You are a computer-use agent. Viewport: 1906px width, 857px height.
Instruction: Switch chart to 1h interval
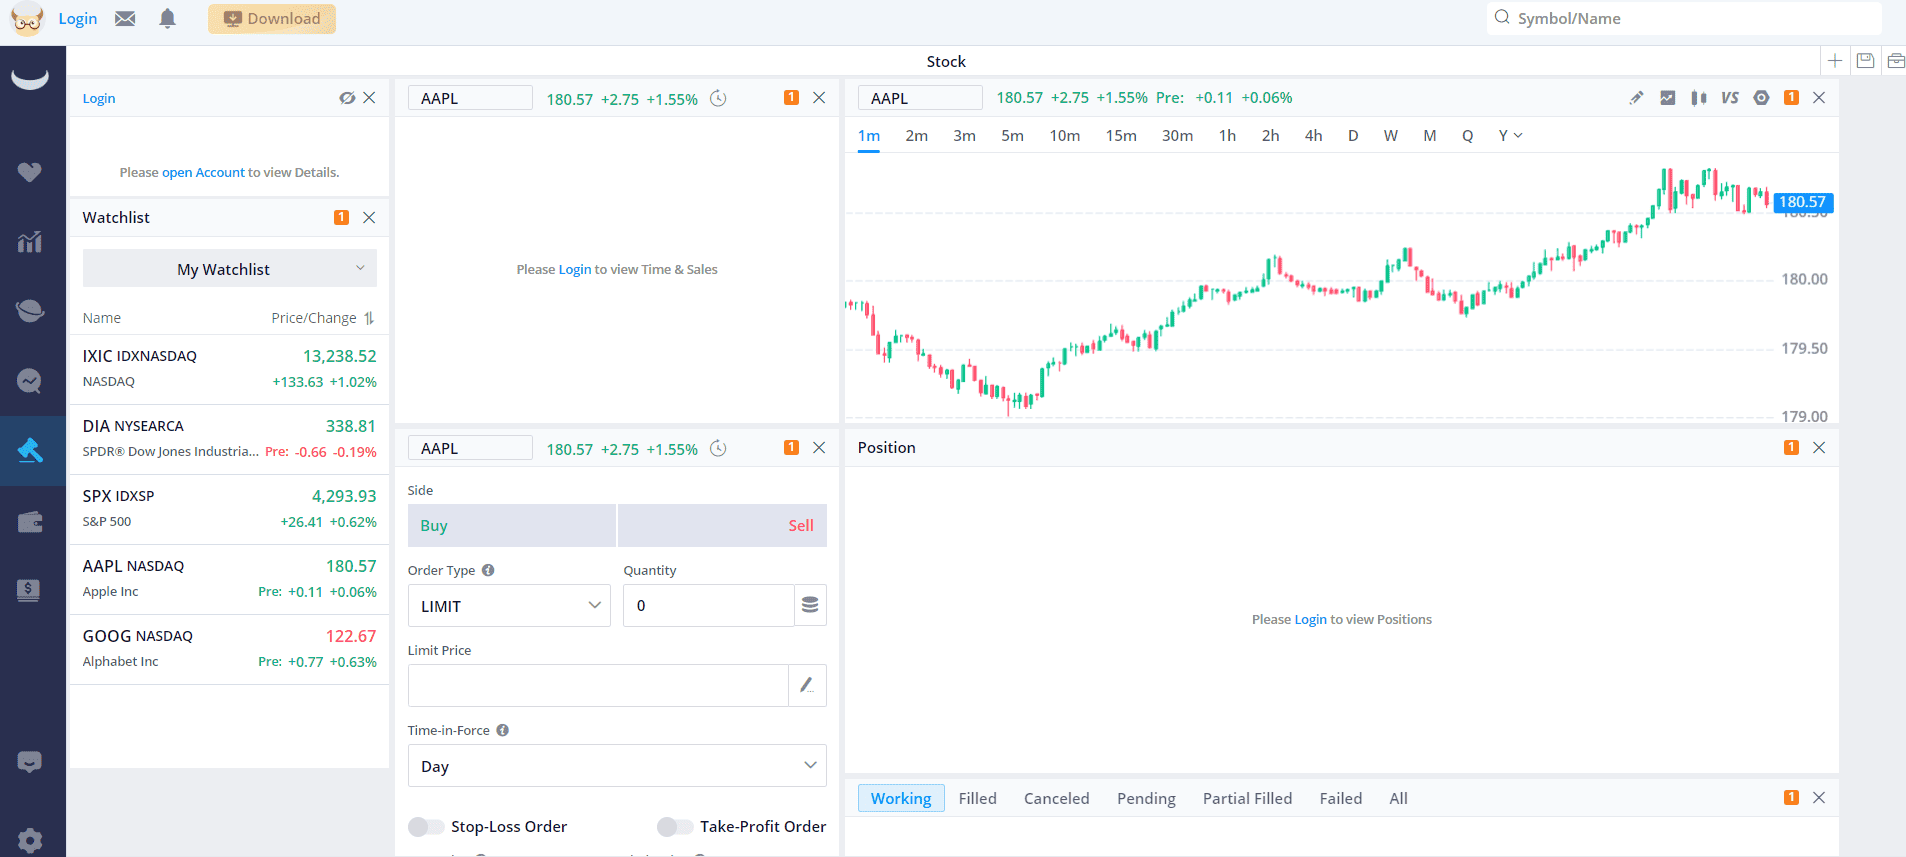pyautogui.click(x=1227, y=135)
